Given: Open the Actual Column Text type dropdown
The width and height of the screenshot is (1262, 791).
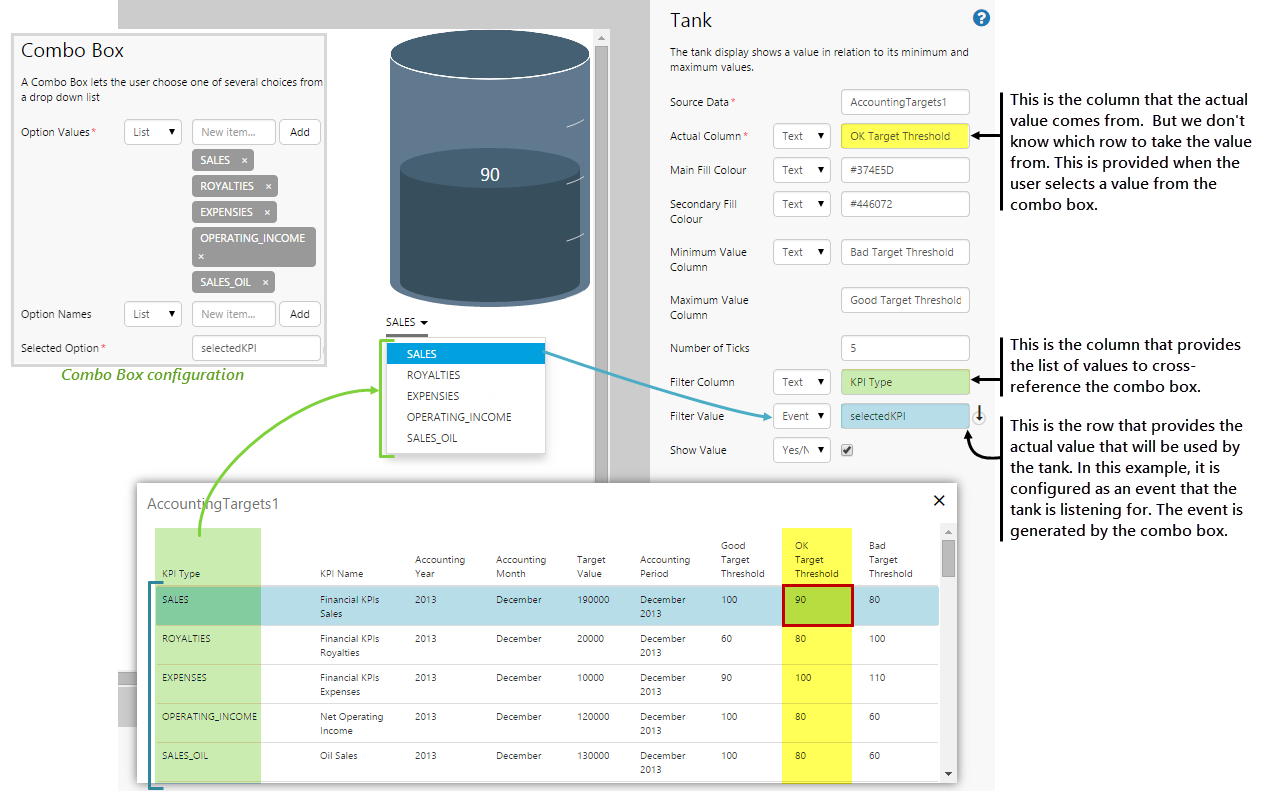Looking at the screenshot, I should click(801, 136).
